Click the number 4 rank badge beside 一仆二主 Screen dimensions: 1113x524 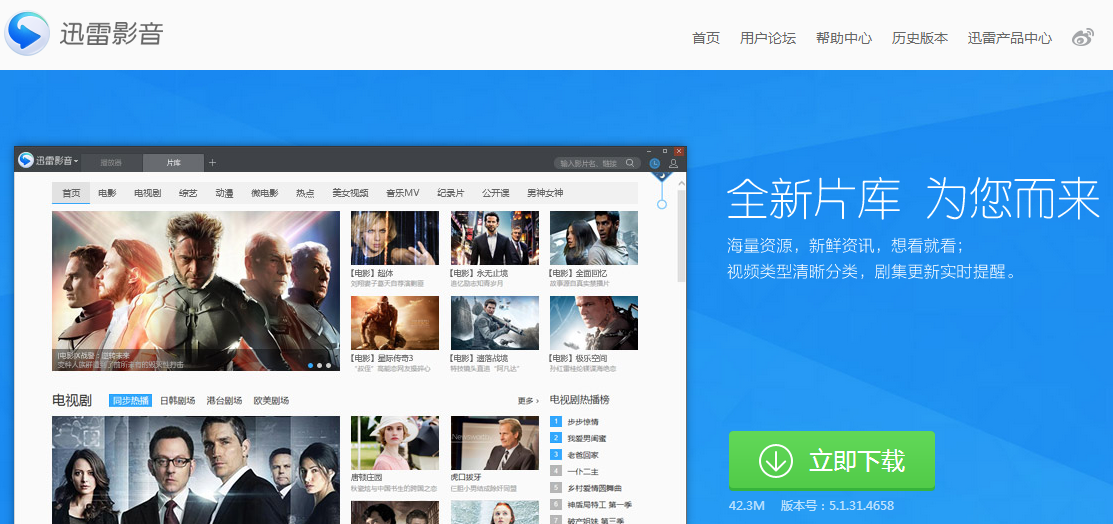pyautogui.click(x=556, y=471)
